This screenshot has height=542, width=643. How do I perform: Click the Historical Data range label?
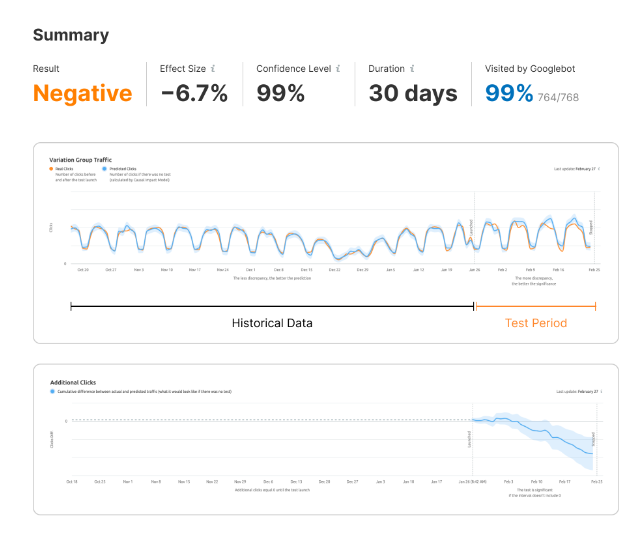[272, 323]
